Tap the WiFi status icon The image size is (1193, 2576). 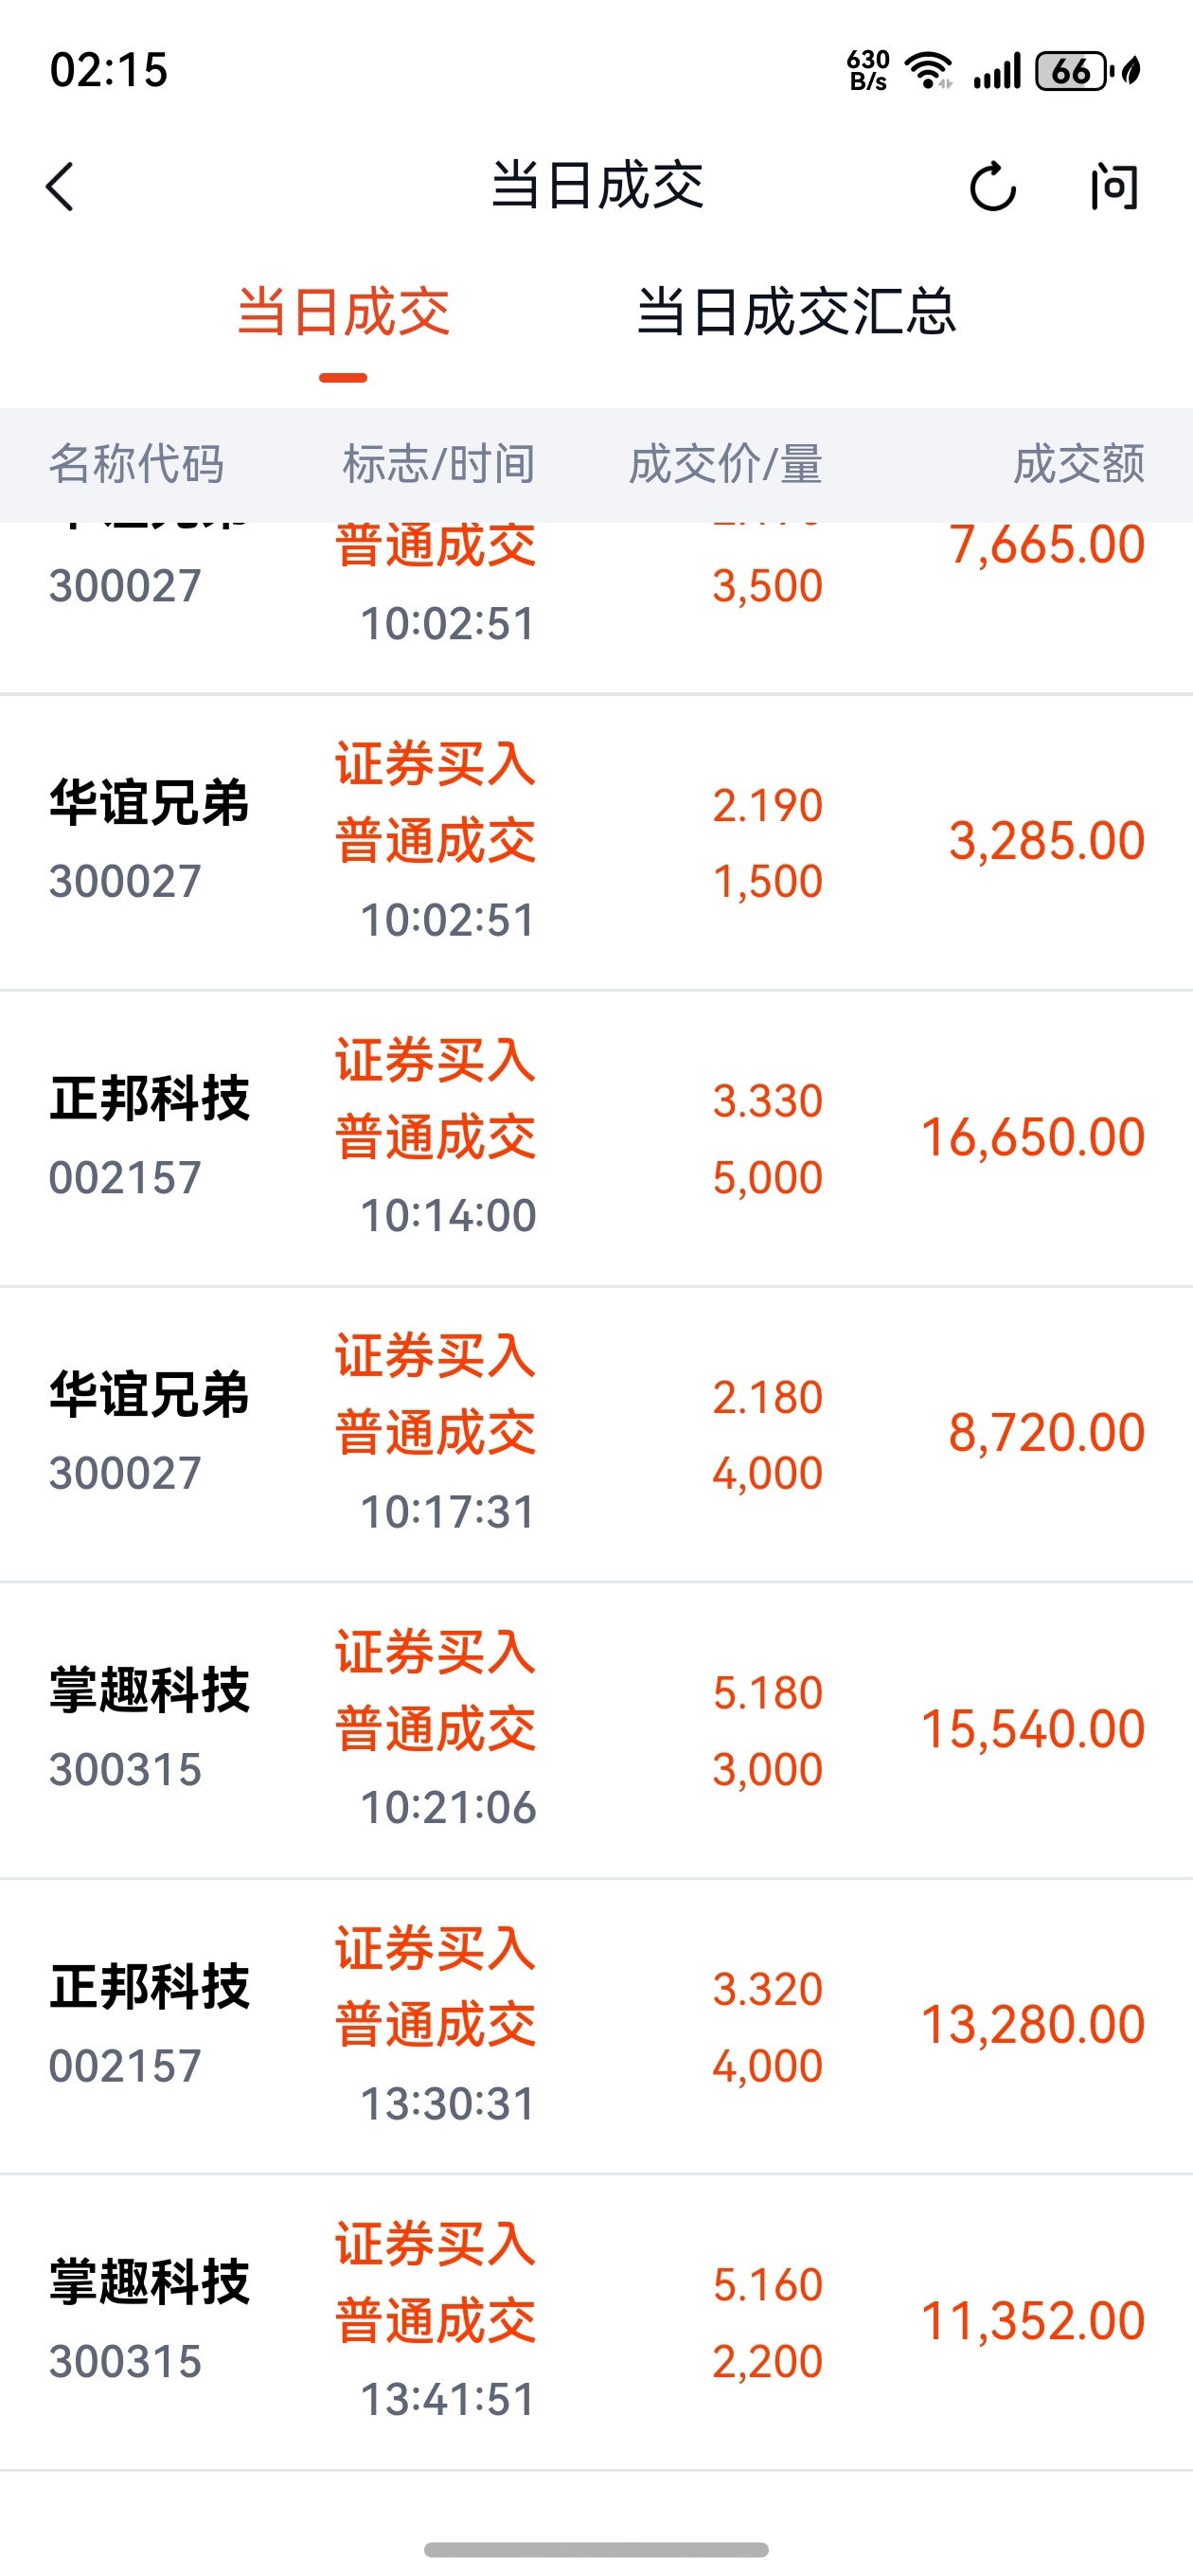coord(928,71)
